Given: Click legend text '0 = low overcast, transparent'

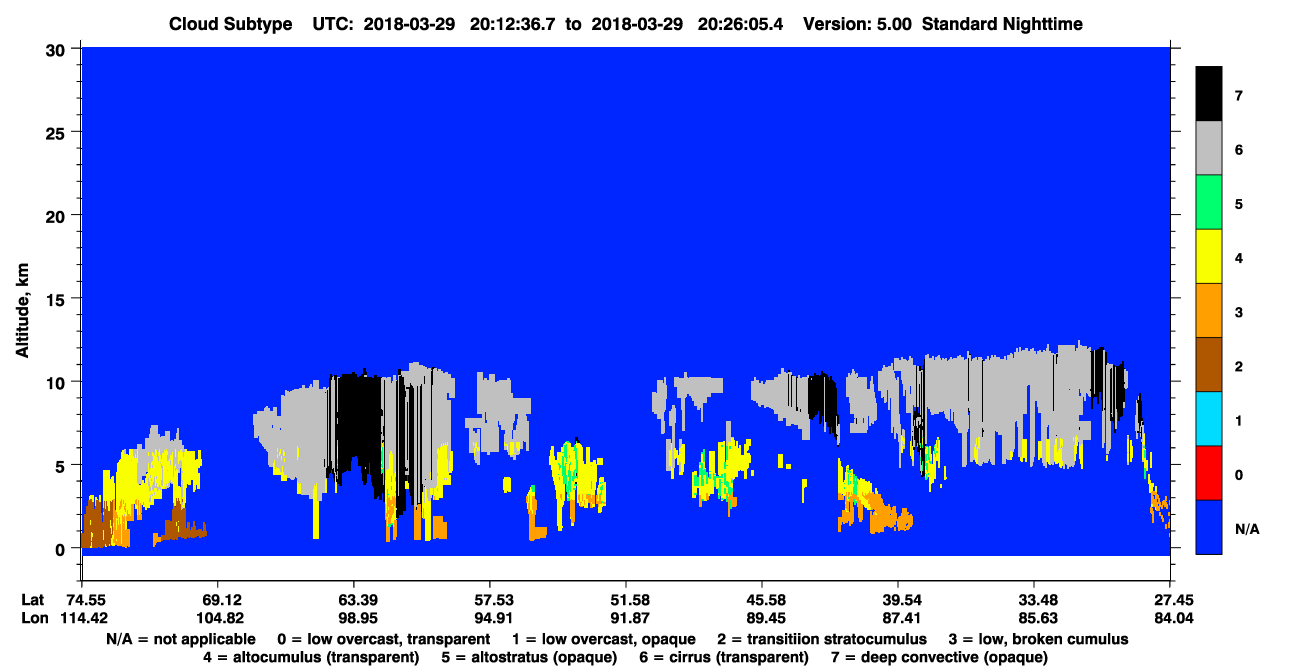Looking at the screenshot, I should point(383,639).
